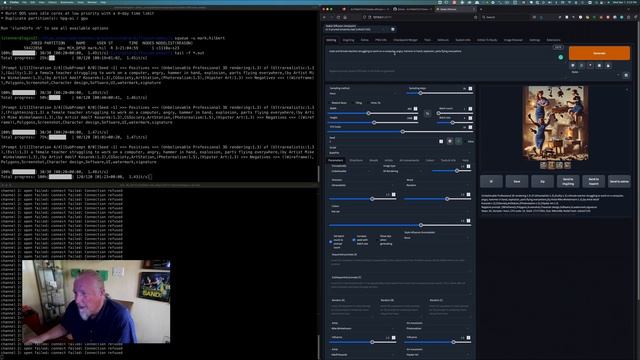Reload the browser page
Screen dimensions: 640x360
pyautogui.click(x=338, y=17)
